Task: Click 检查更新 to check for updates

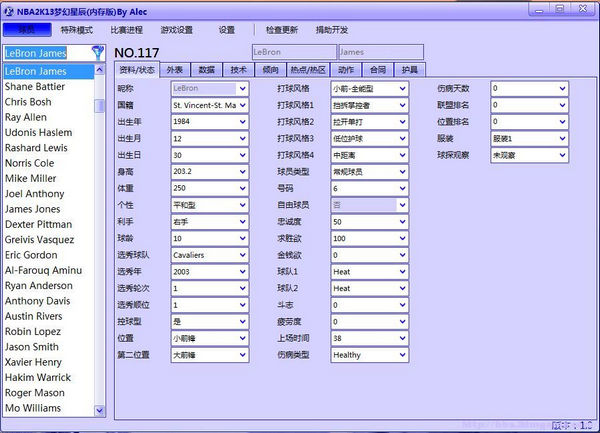Action: [282, 30]
